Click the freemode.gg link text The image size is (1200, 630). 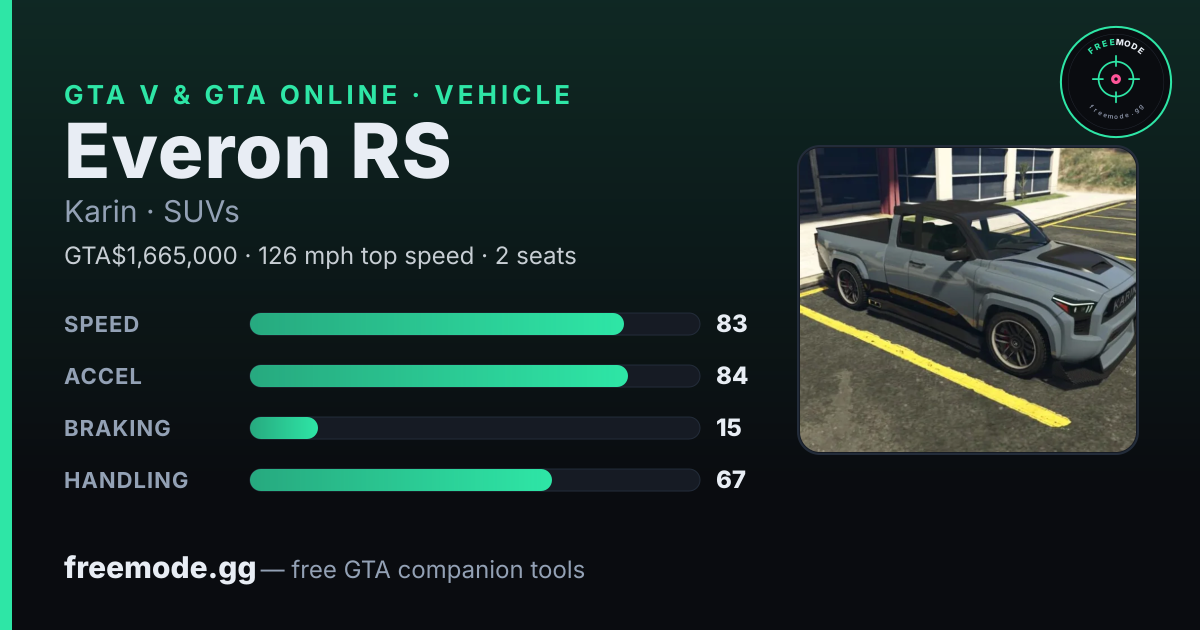pyautogui.click(x=160, y=569)
